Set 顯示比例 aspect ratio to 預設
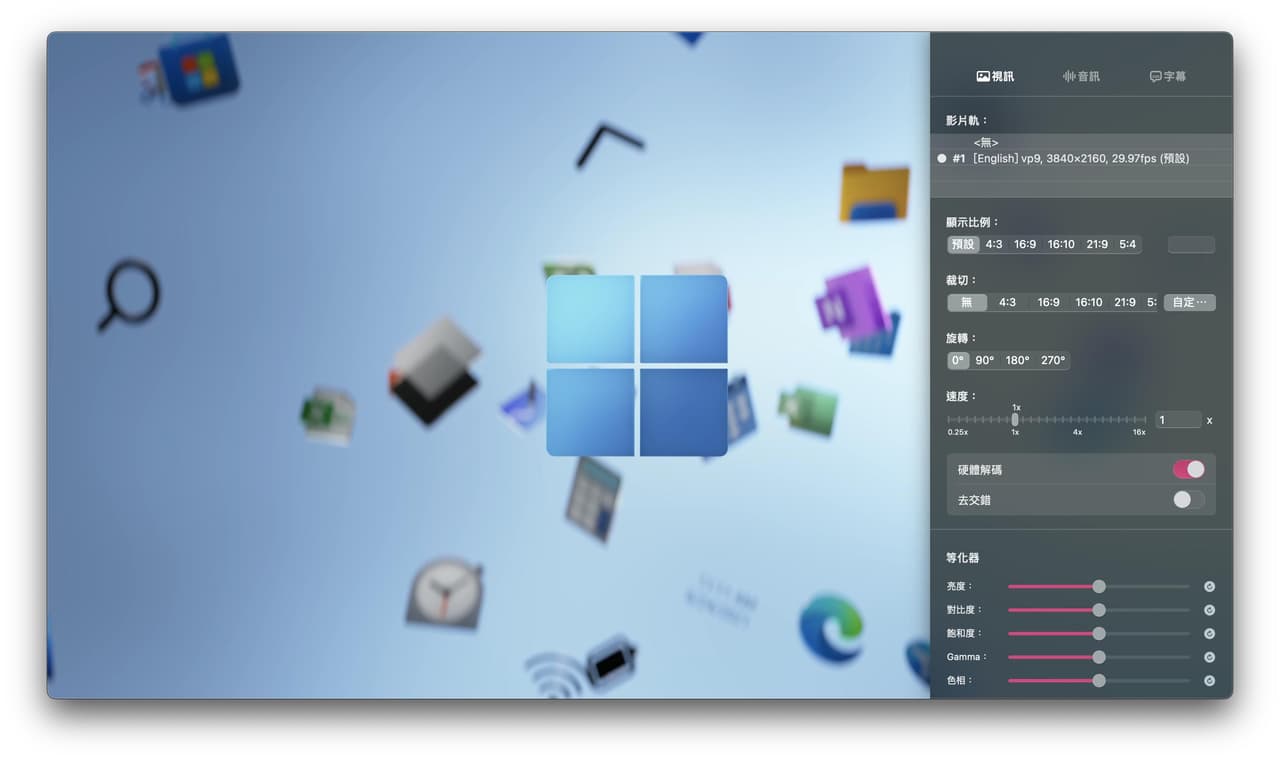This screenshot has width=1280, height=761. 963,244
